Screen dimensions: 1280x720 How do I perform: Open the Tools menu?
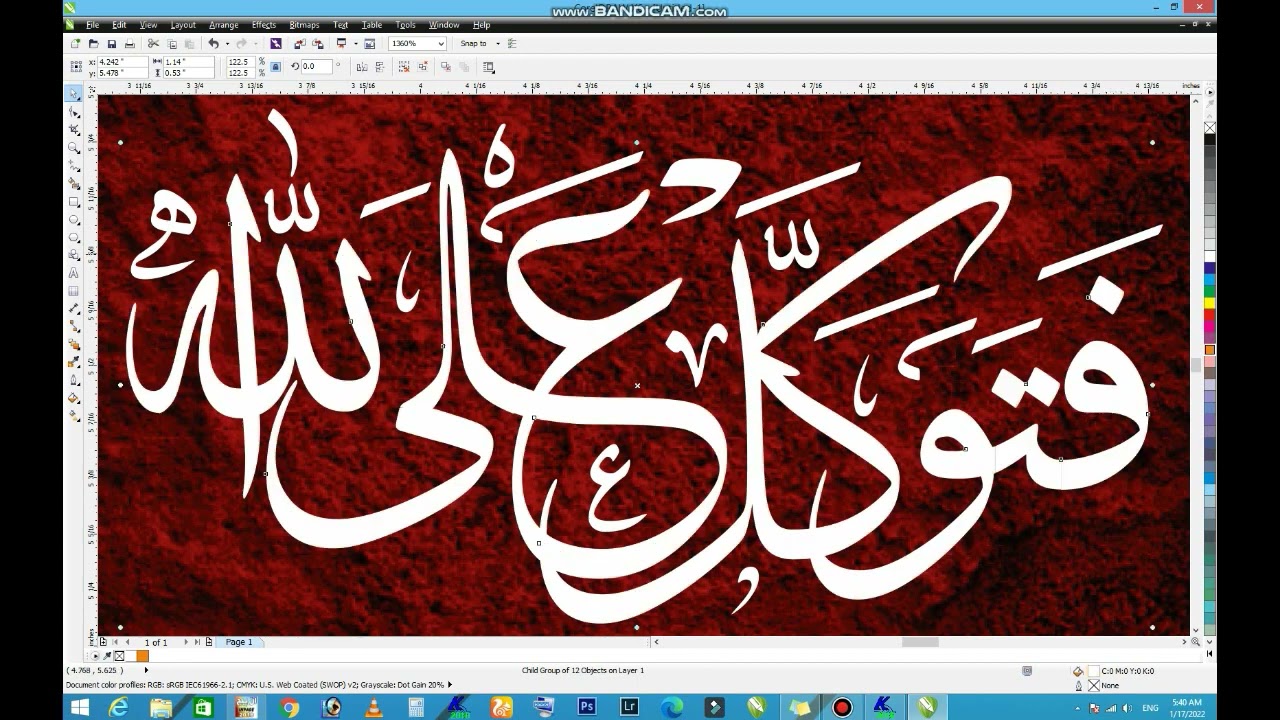tap(405, 24)
